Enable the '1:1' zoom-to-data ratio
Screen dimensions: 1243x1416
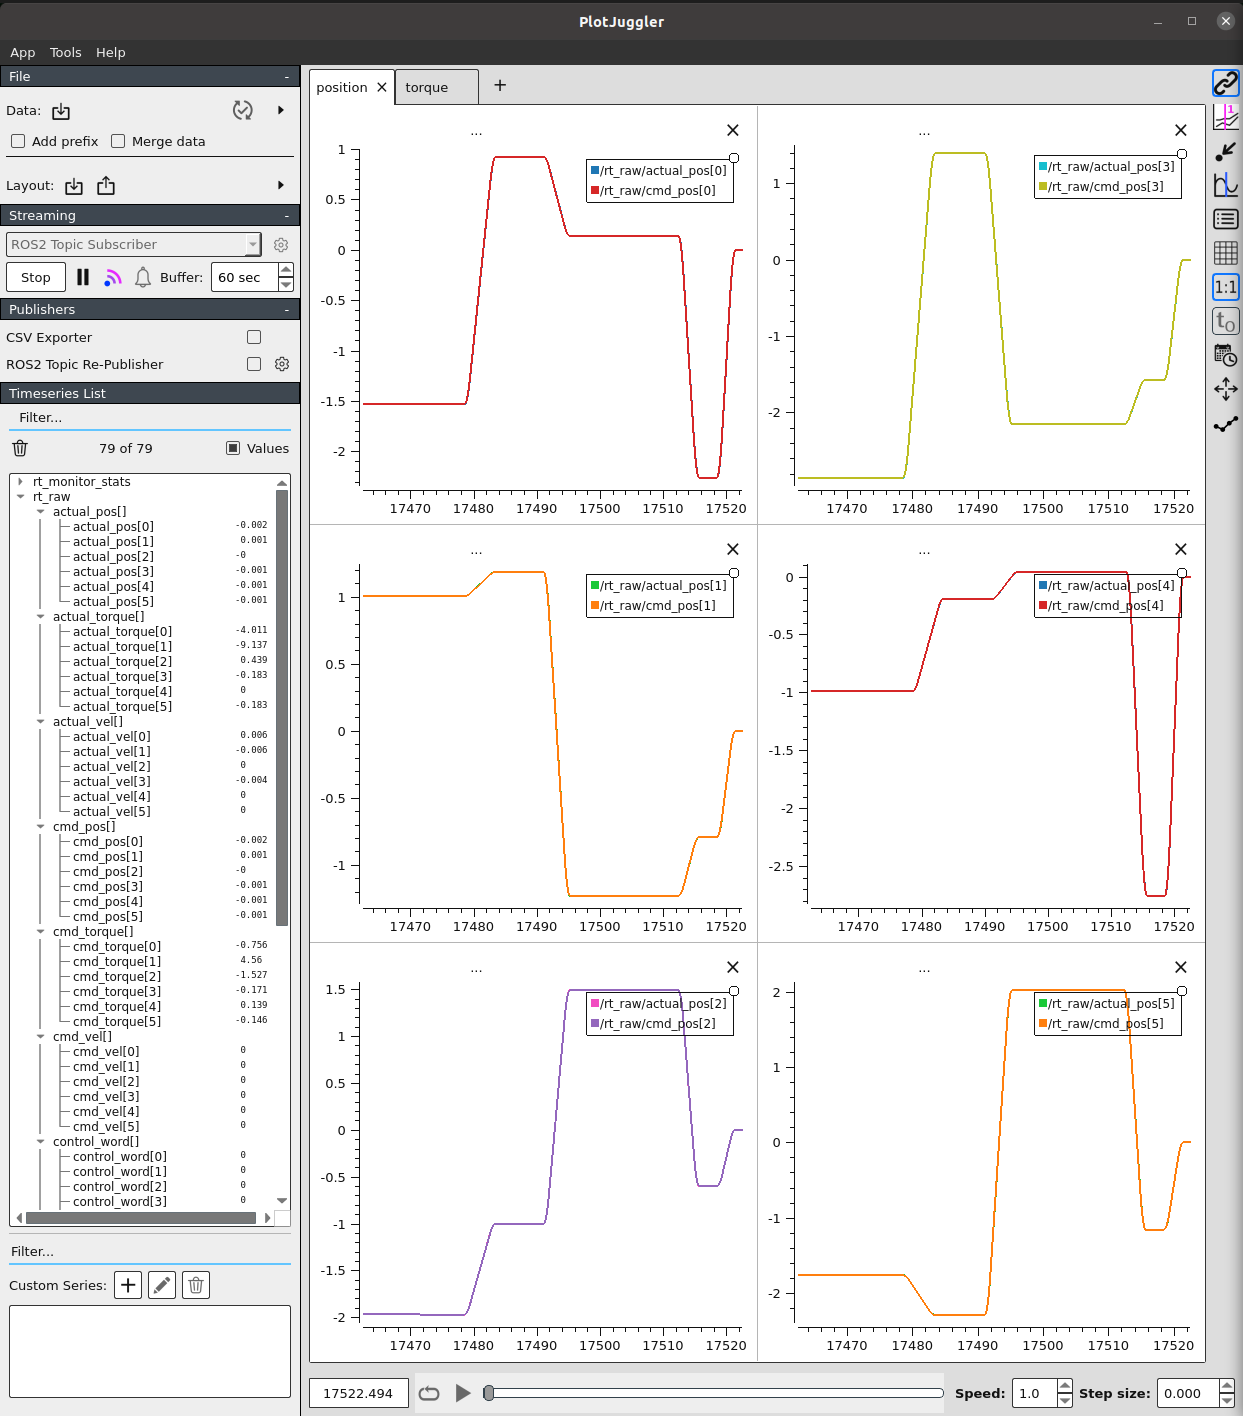[x=1225, y=287]
